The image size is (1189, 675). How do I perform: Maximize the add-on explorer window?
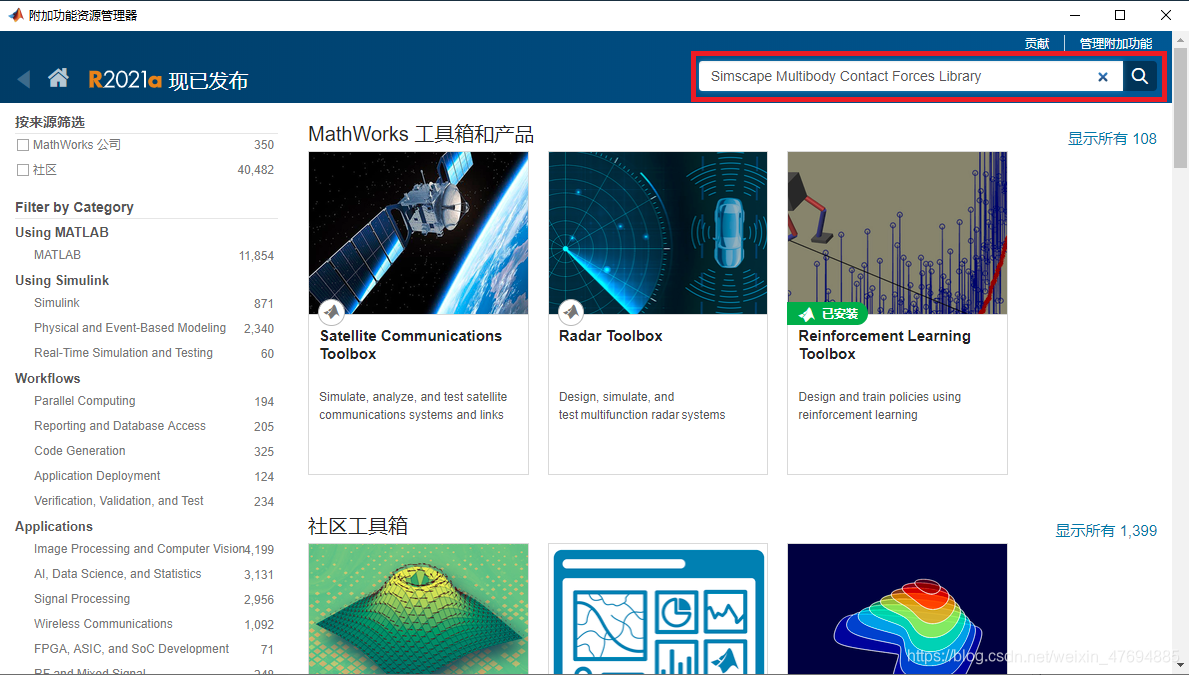coord(1120,15)
